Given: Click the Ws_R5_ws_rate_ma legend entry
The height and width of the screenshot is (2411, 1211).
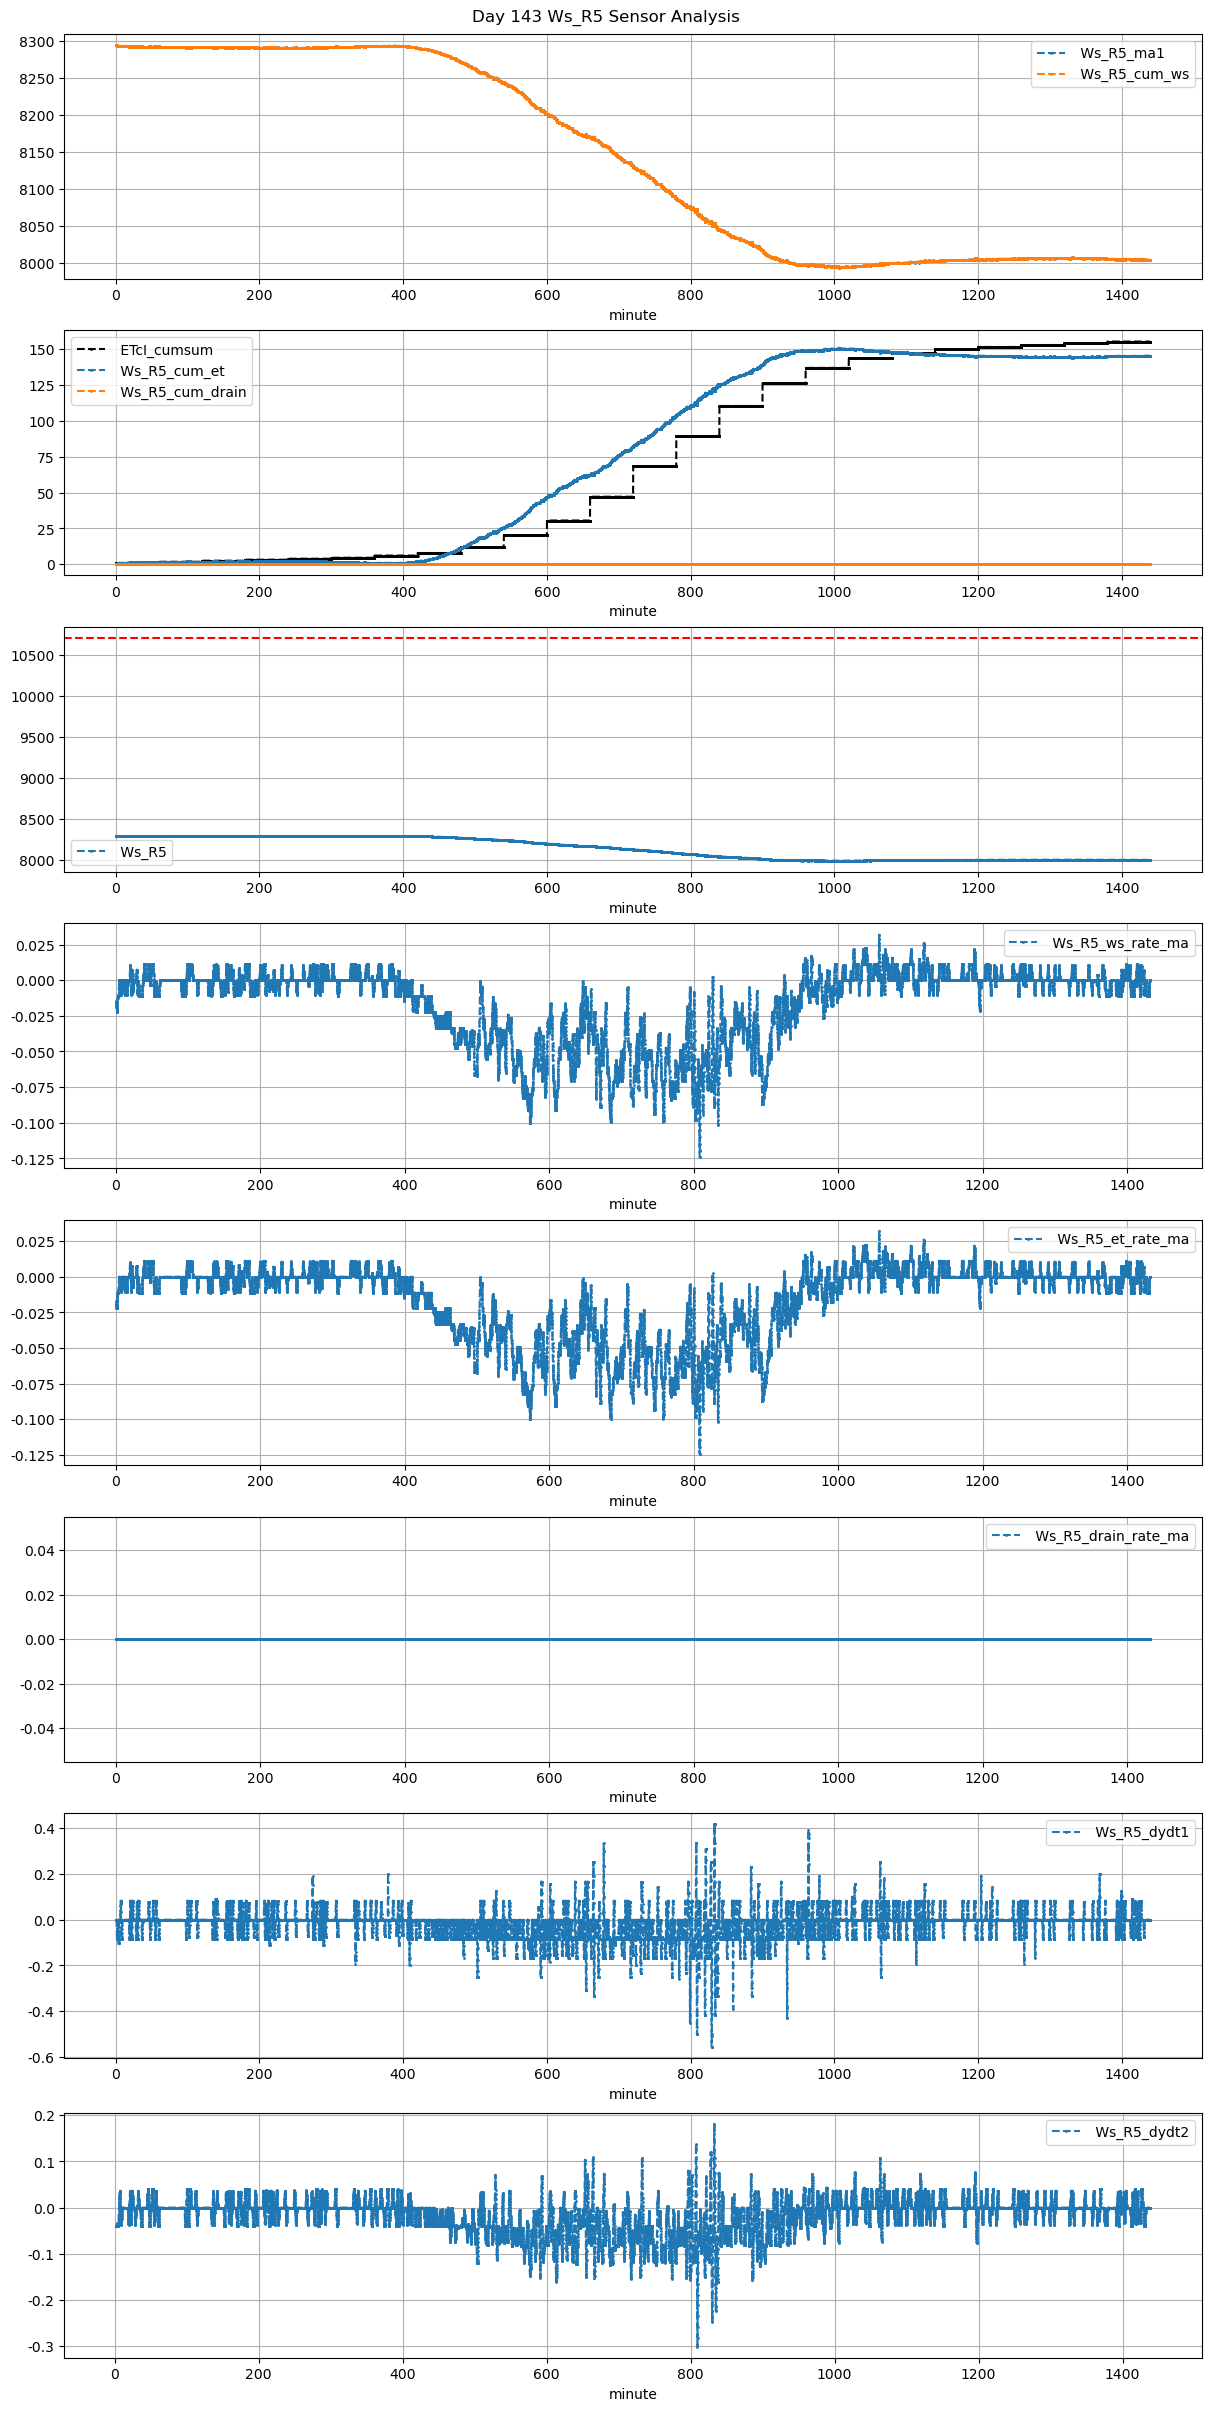Looking at the screenshot, I should 1119,943.
